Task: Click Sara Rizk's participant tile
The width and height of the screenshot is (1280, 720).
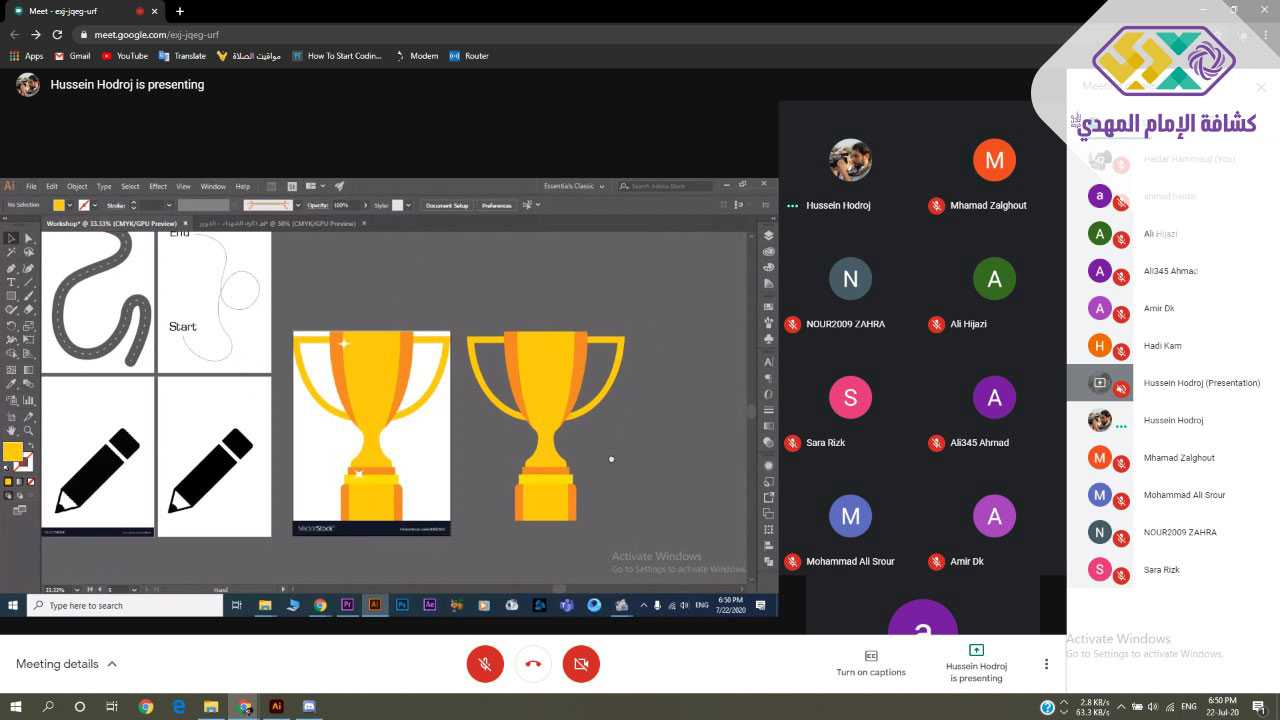Action: point(850,410)
